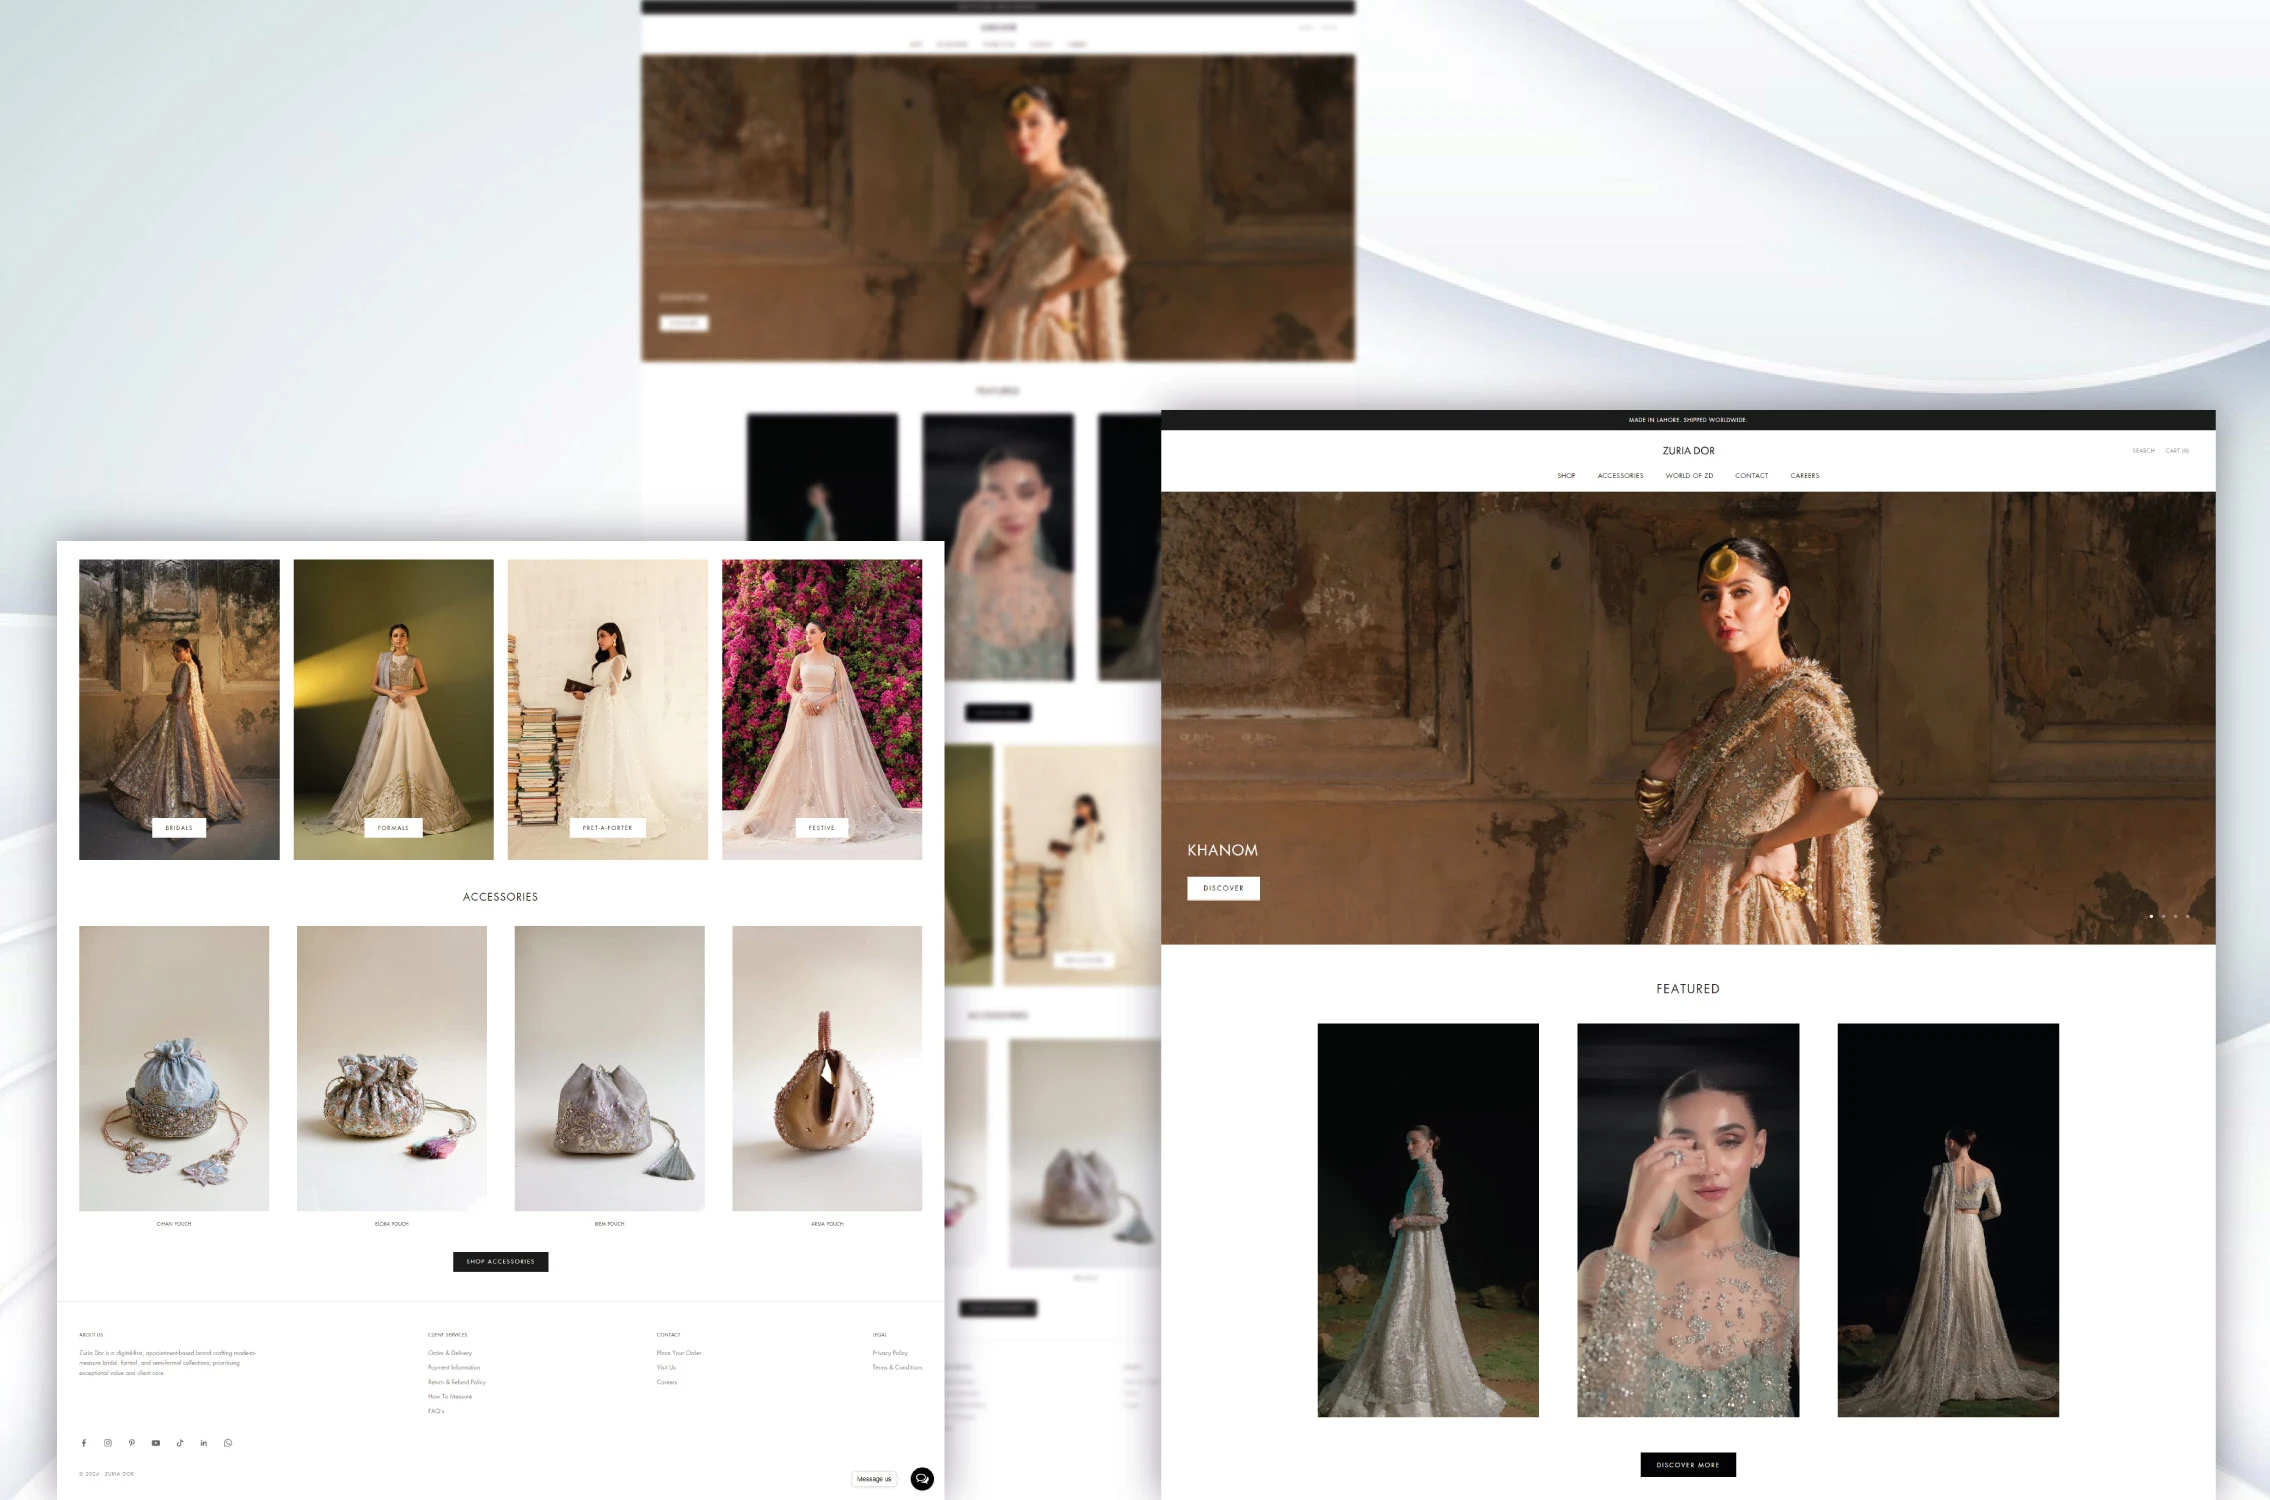The width and height of the screenshot is (2270, 1500).
Task: Open the SHOP menu item
Action: click(1566, 476)
